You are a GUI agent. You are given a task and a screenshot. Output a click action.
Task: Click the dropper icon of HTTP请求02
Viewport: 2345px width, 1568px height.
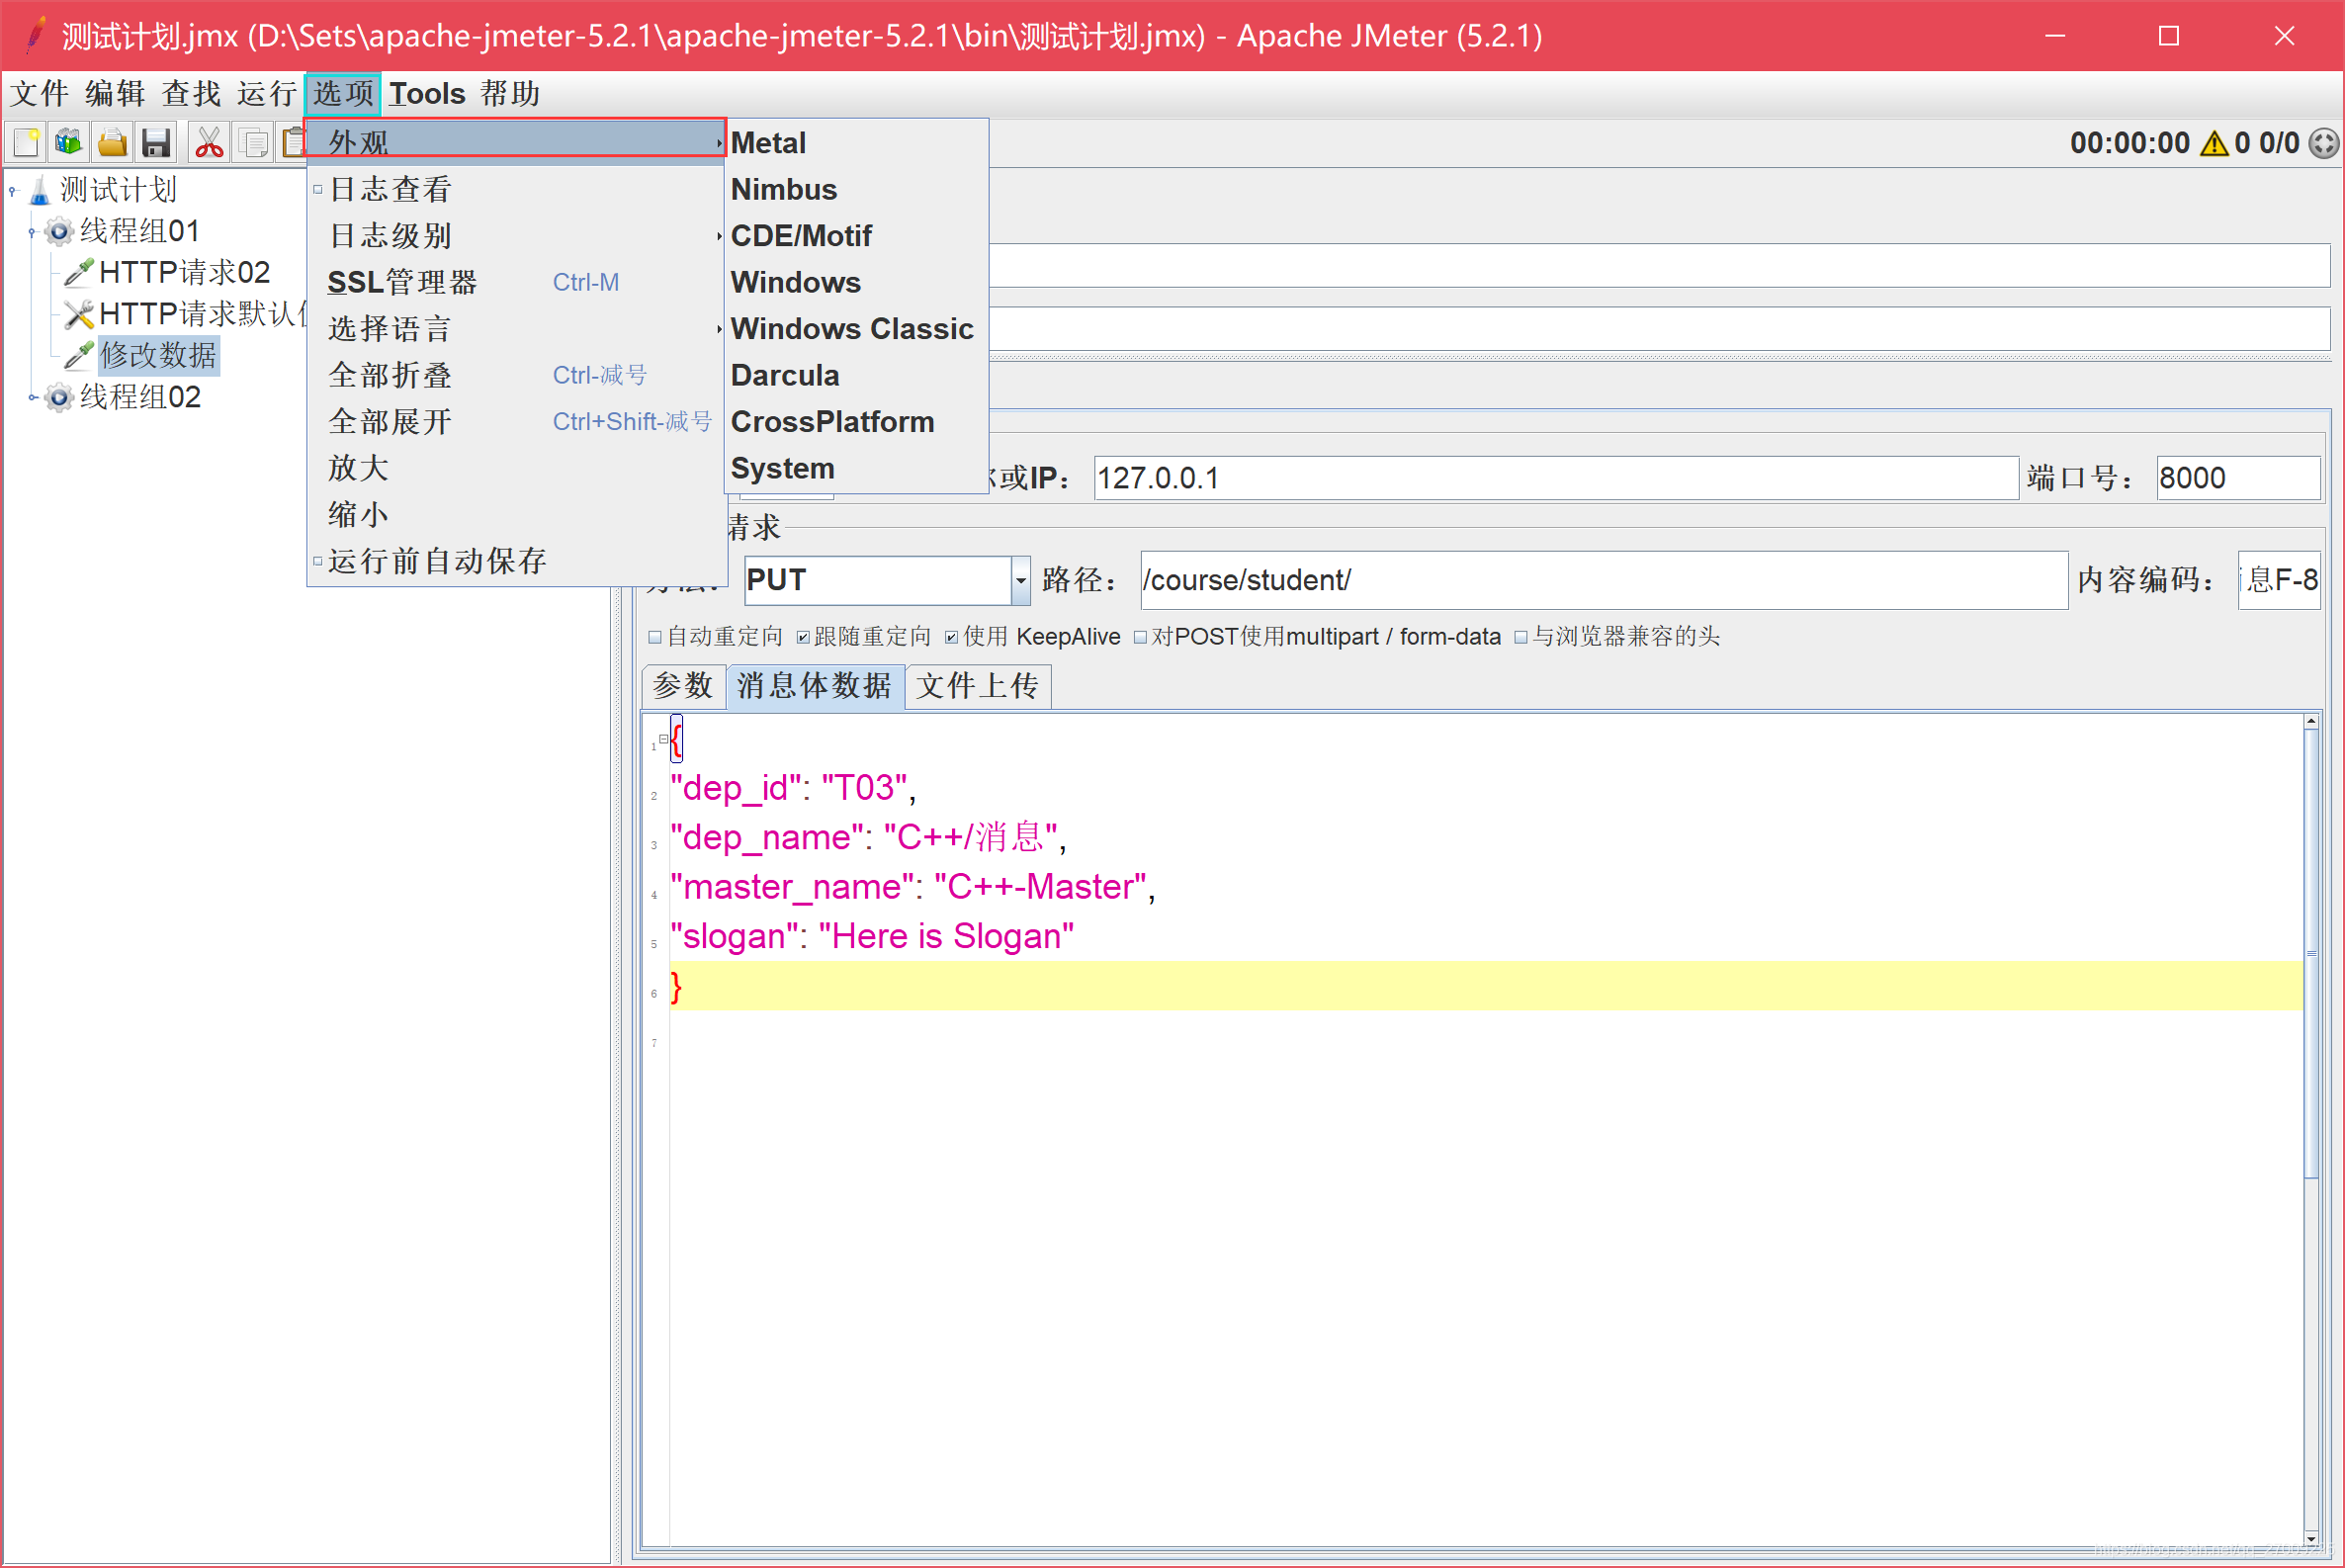(79, 272)
